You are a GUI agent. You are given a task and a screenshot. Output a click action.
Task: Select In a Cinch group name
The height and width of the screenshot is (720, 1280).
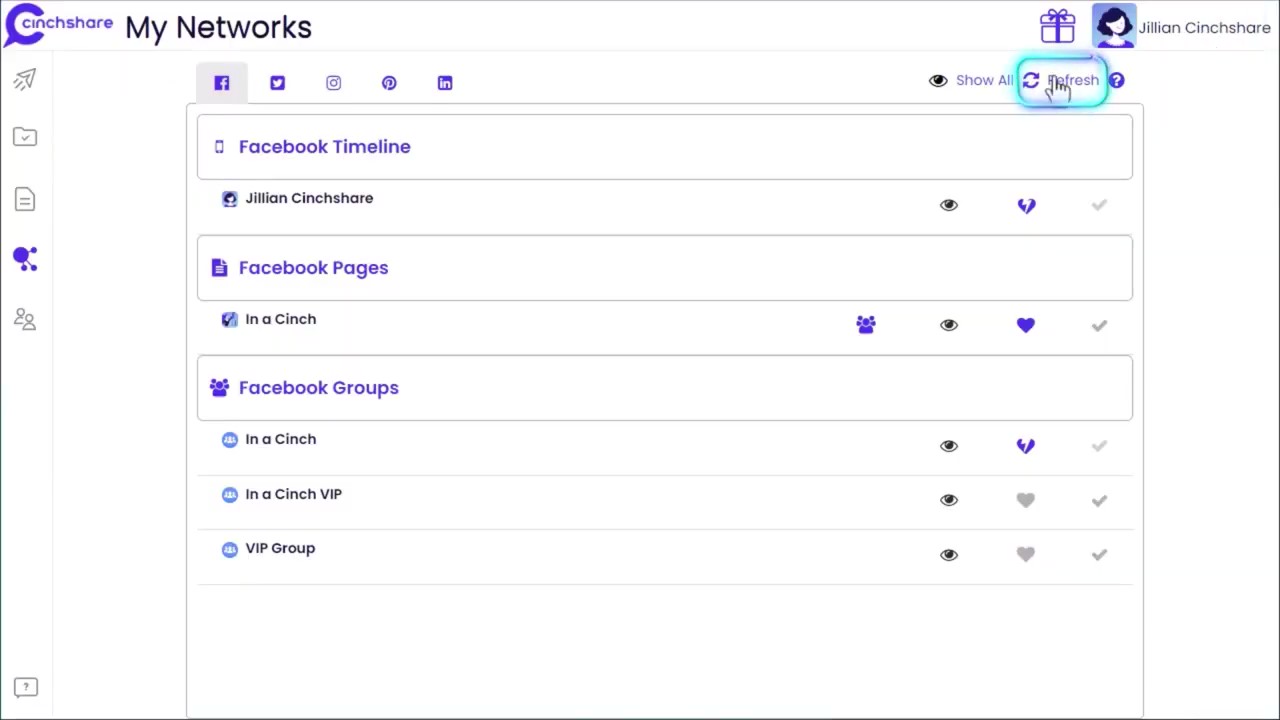pos(280,439)
